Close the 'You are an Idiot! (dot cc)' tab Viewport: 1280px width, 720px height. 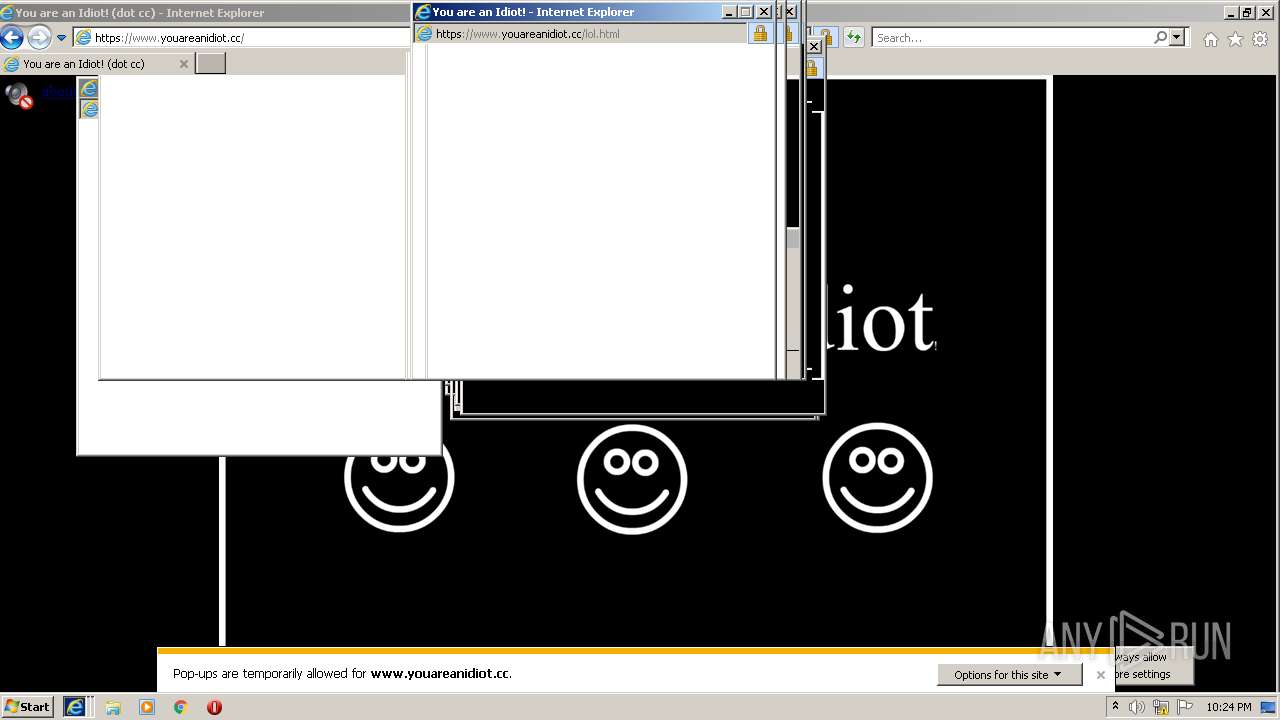(183, 64)
